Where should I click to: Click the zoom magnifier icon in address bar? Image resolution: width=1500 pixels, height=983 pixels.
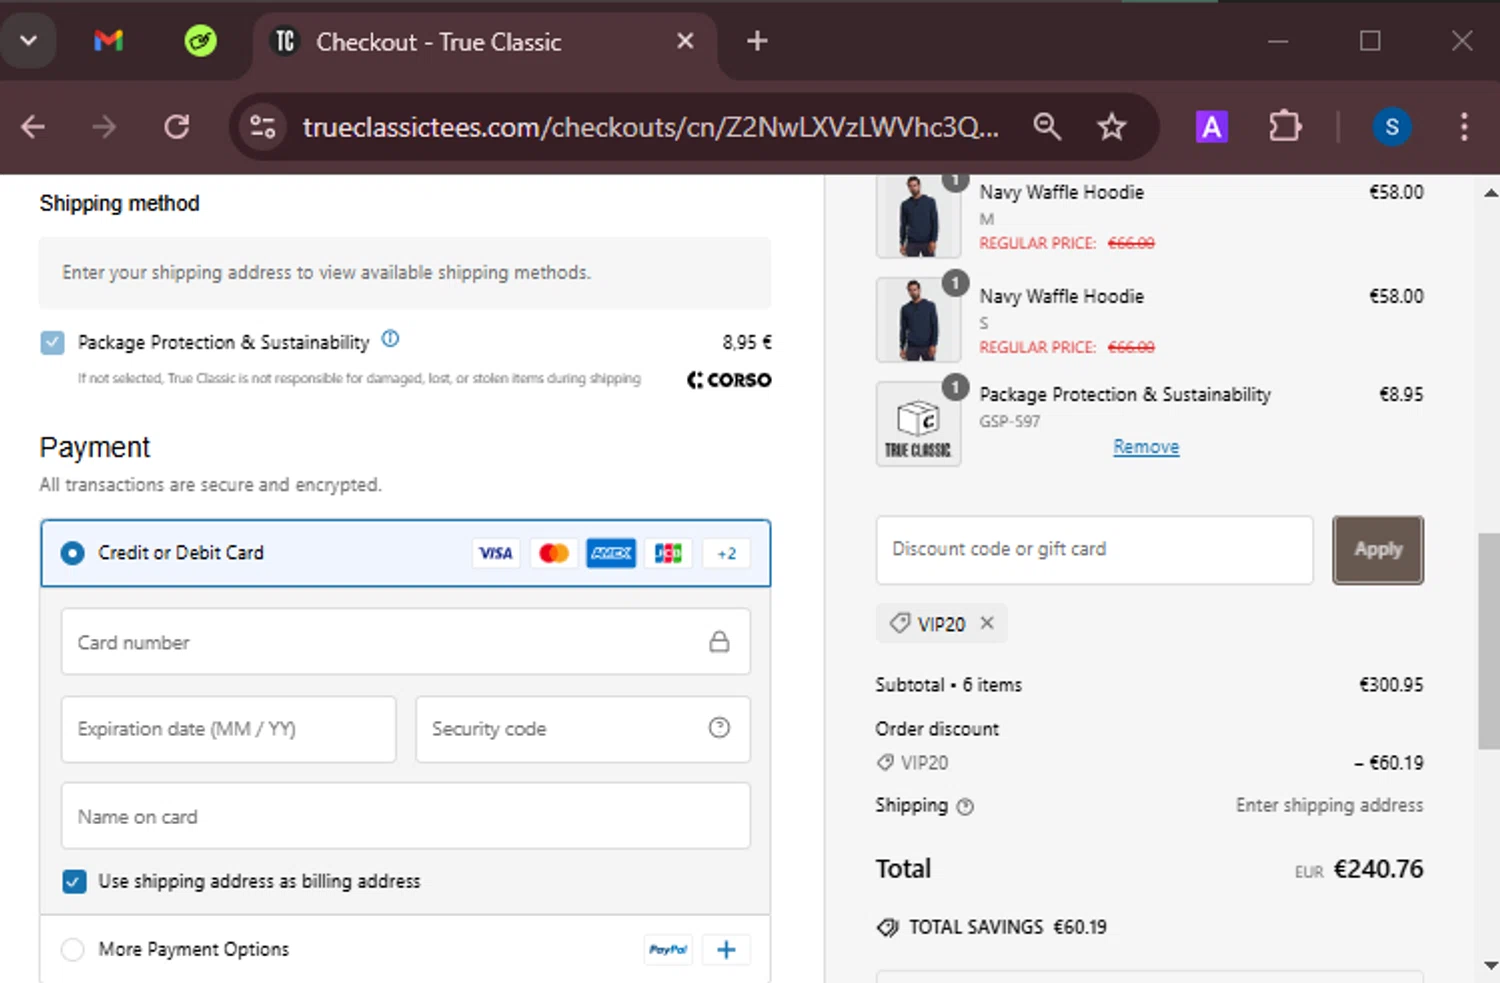coord(1047,127)
